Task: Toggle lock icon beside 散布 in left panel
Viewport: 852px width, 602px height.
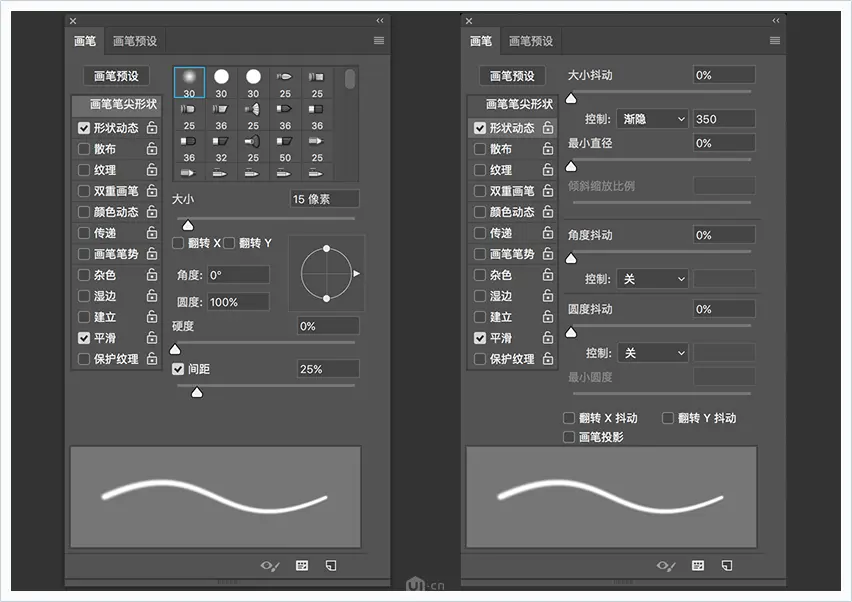Action: click(152, 148)
